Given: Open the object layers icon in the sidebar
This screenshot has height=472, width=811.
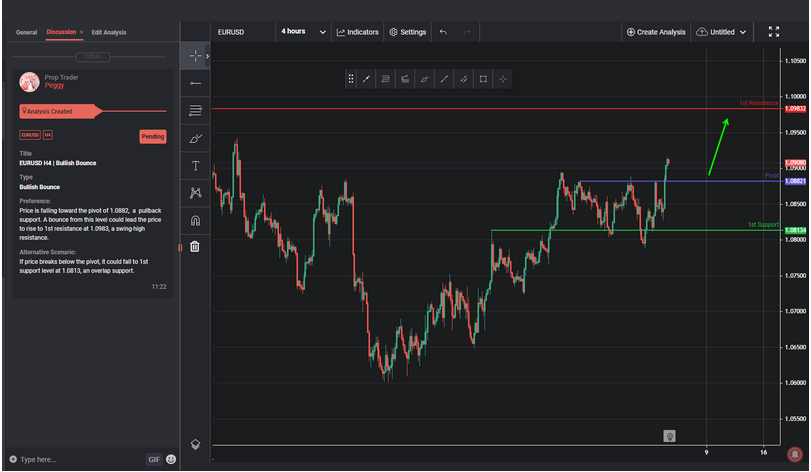Looking at the screenshot, I should tap(195, 444).
